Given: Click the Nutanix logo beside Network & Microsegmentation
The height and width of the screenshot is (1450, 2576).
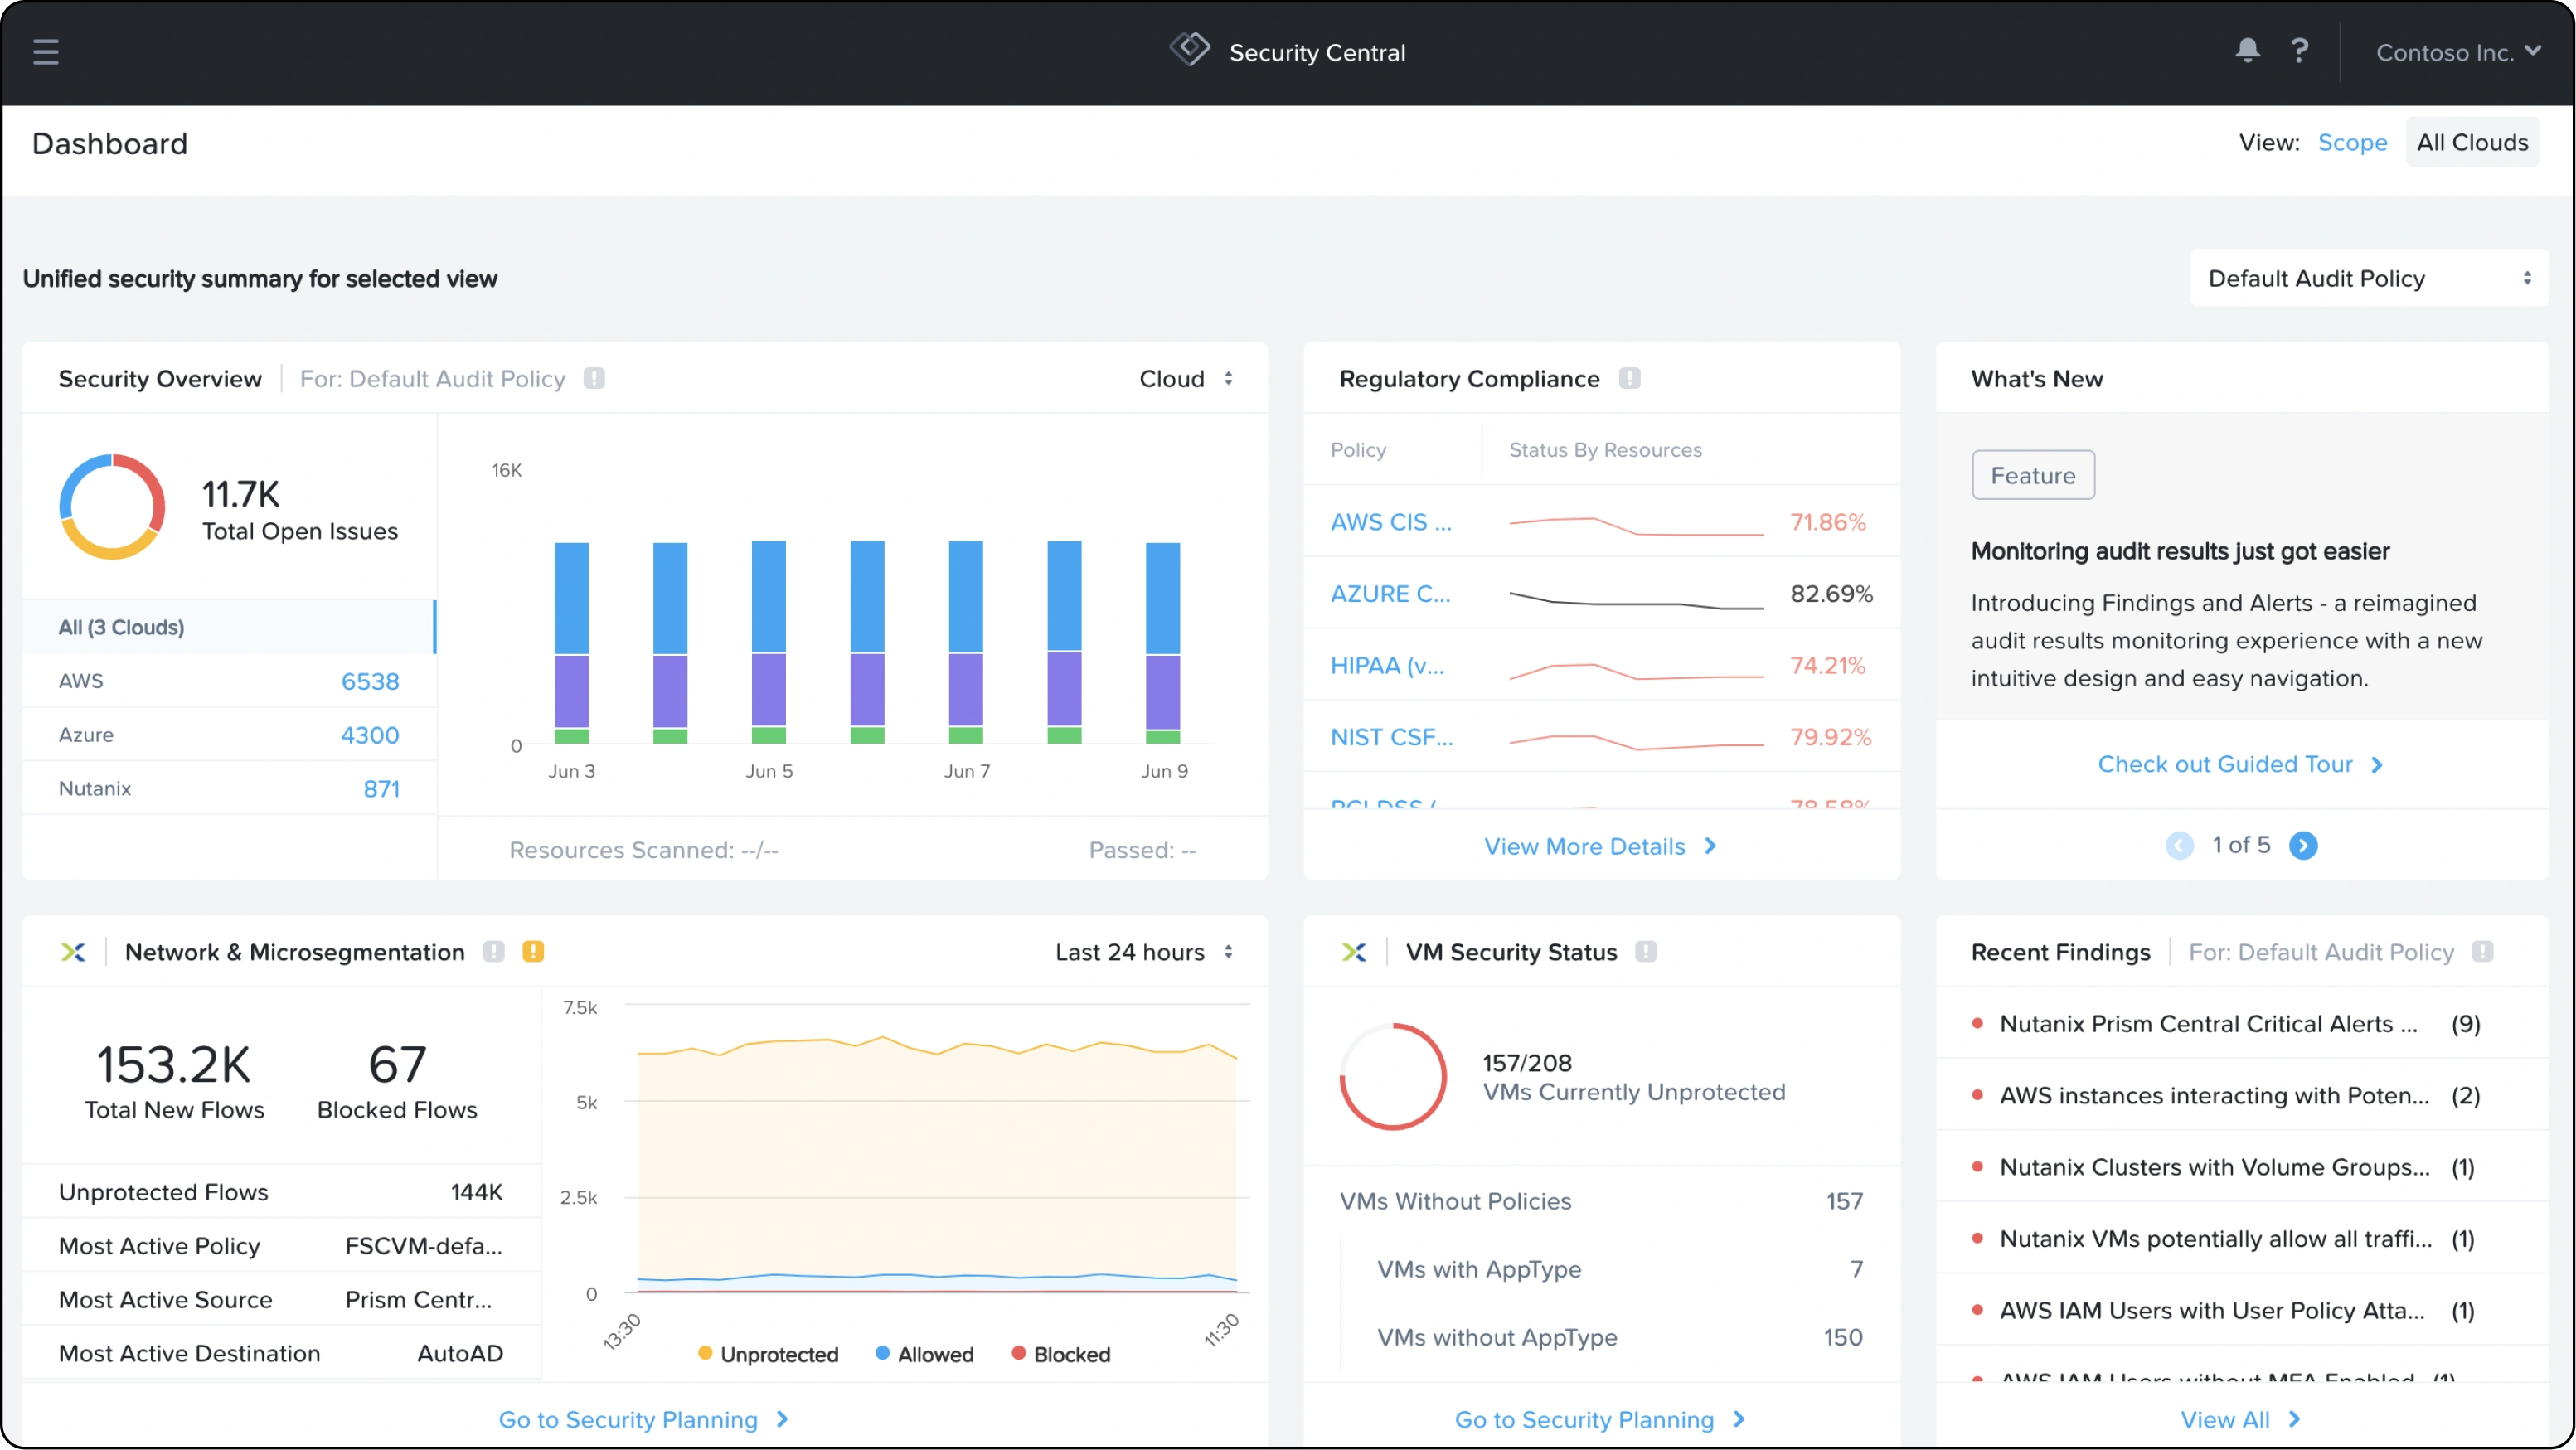Looking at the screenshot, I should click(73, 952).
